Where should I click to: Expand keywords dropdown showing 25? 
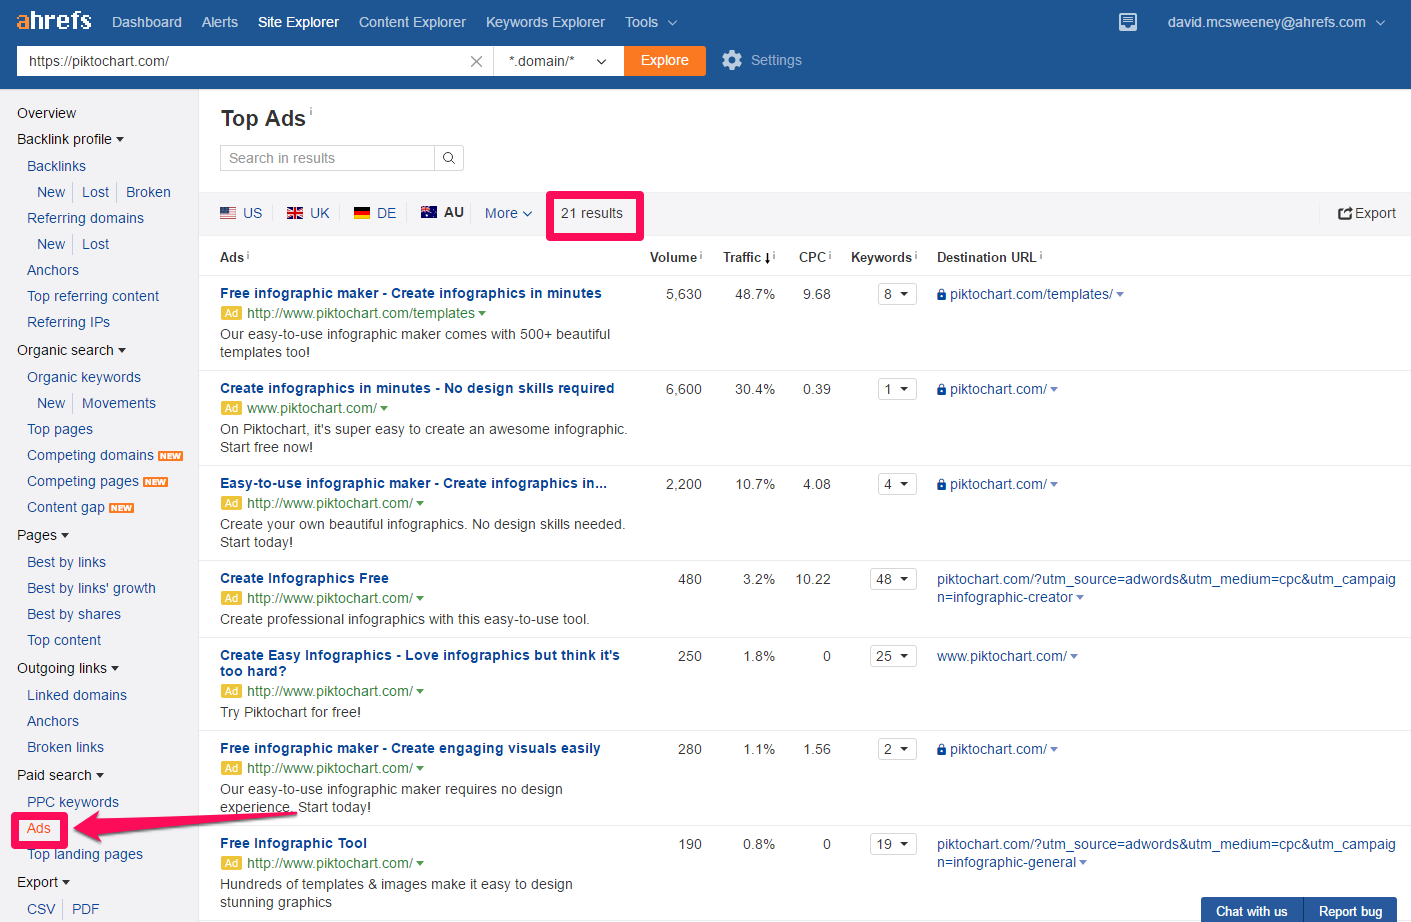(893, 656)
